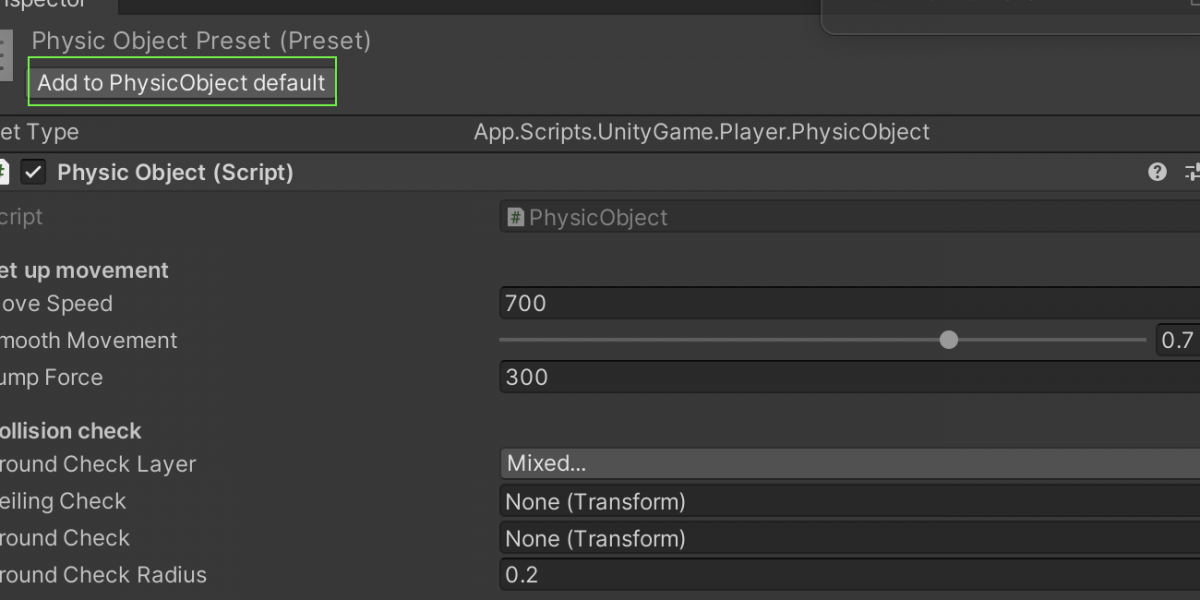Click the Jump Force value field
This screenshot has height=600, width=1200.
tap(850, 377)
